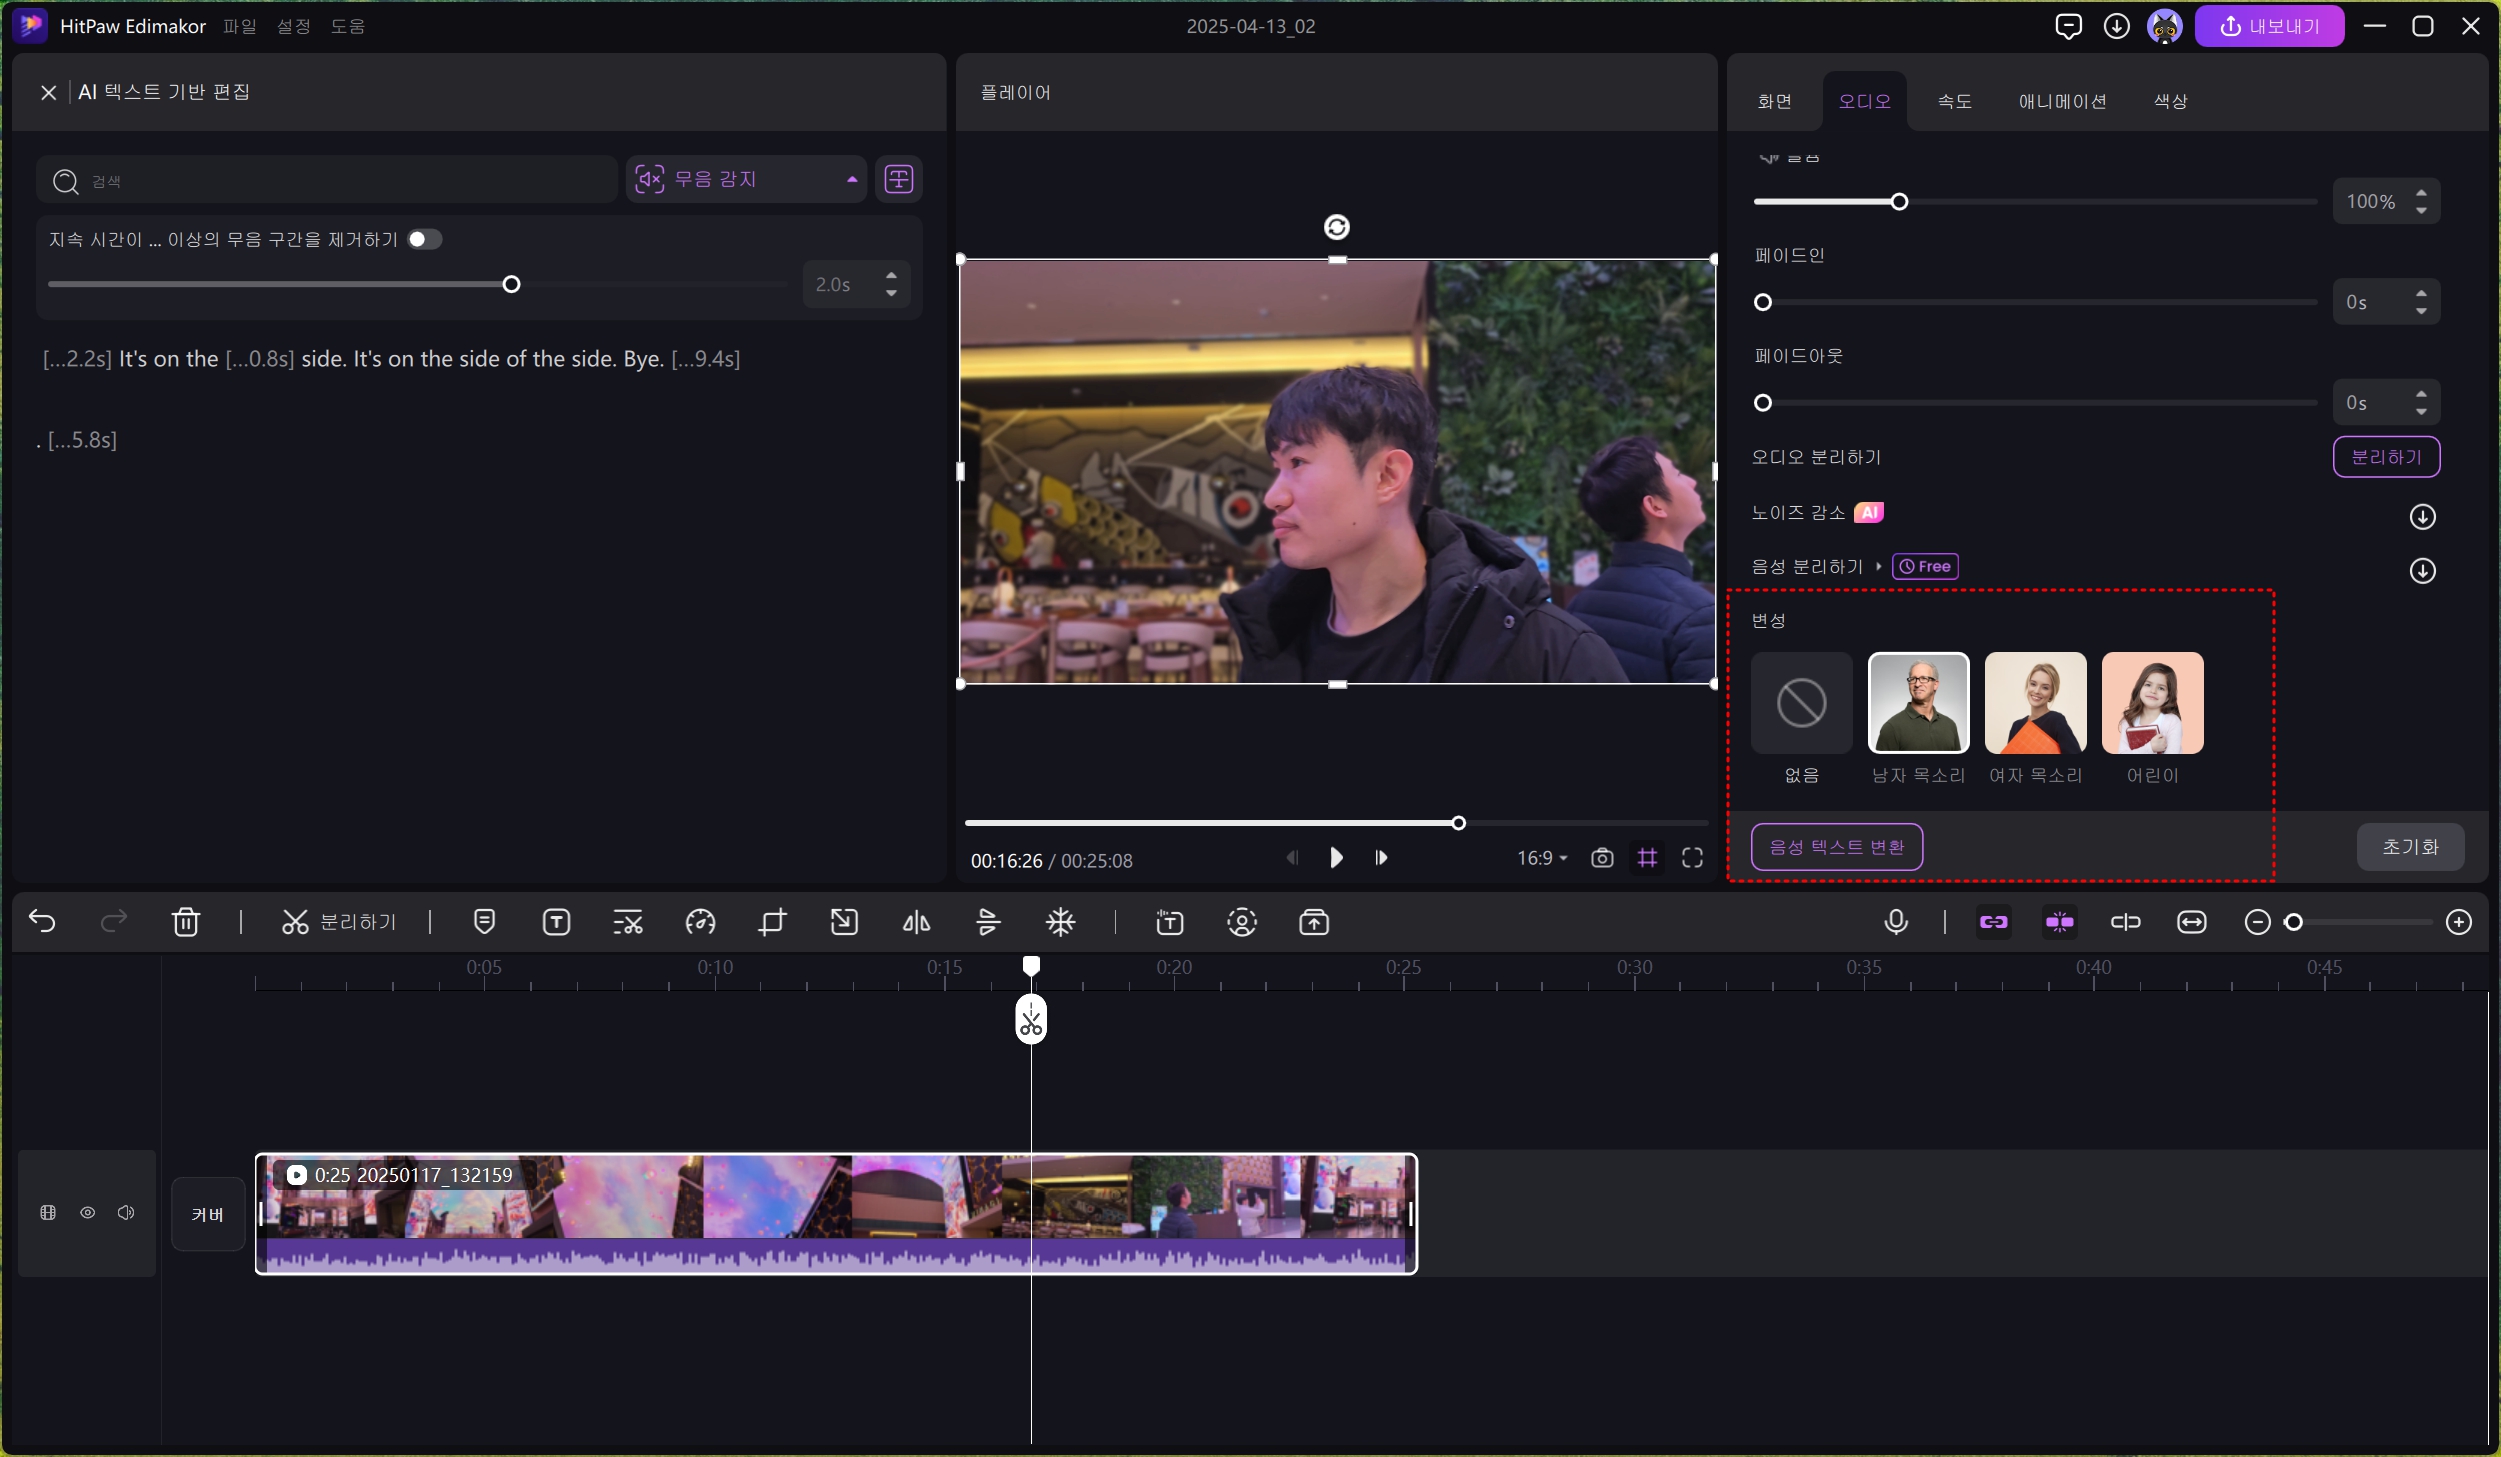Viewport: 2501px width, 1457px height.
Task: Click the 내보내기 export button
Action: 2268,26
